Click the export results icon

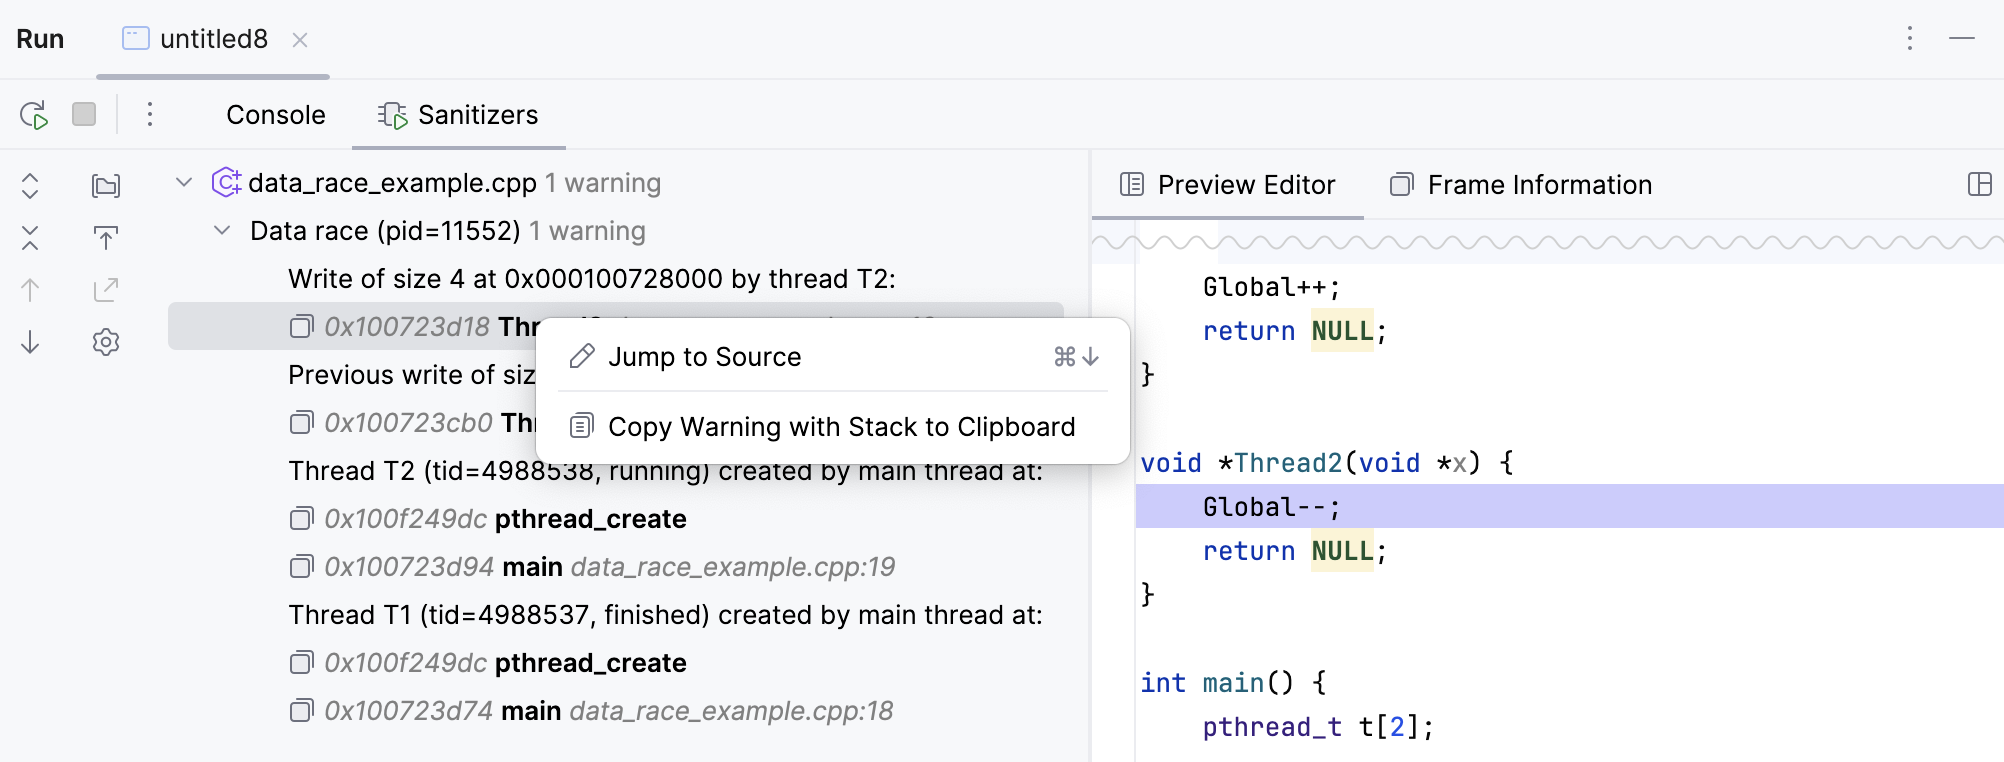click(106, 290)
